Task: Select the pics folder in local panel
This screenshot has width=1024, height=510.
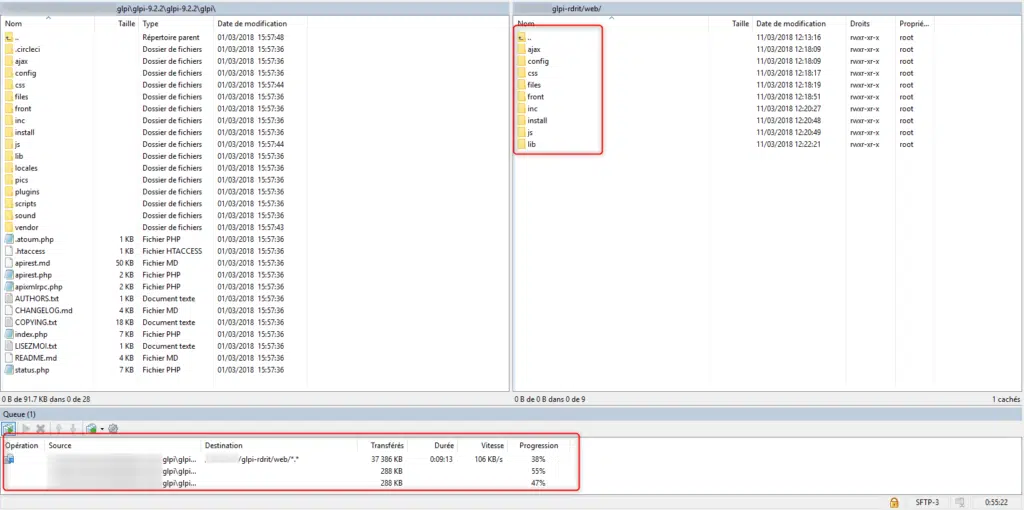Action: (22, 180)
